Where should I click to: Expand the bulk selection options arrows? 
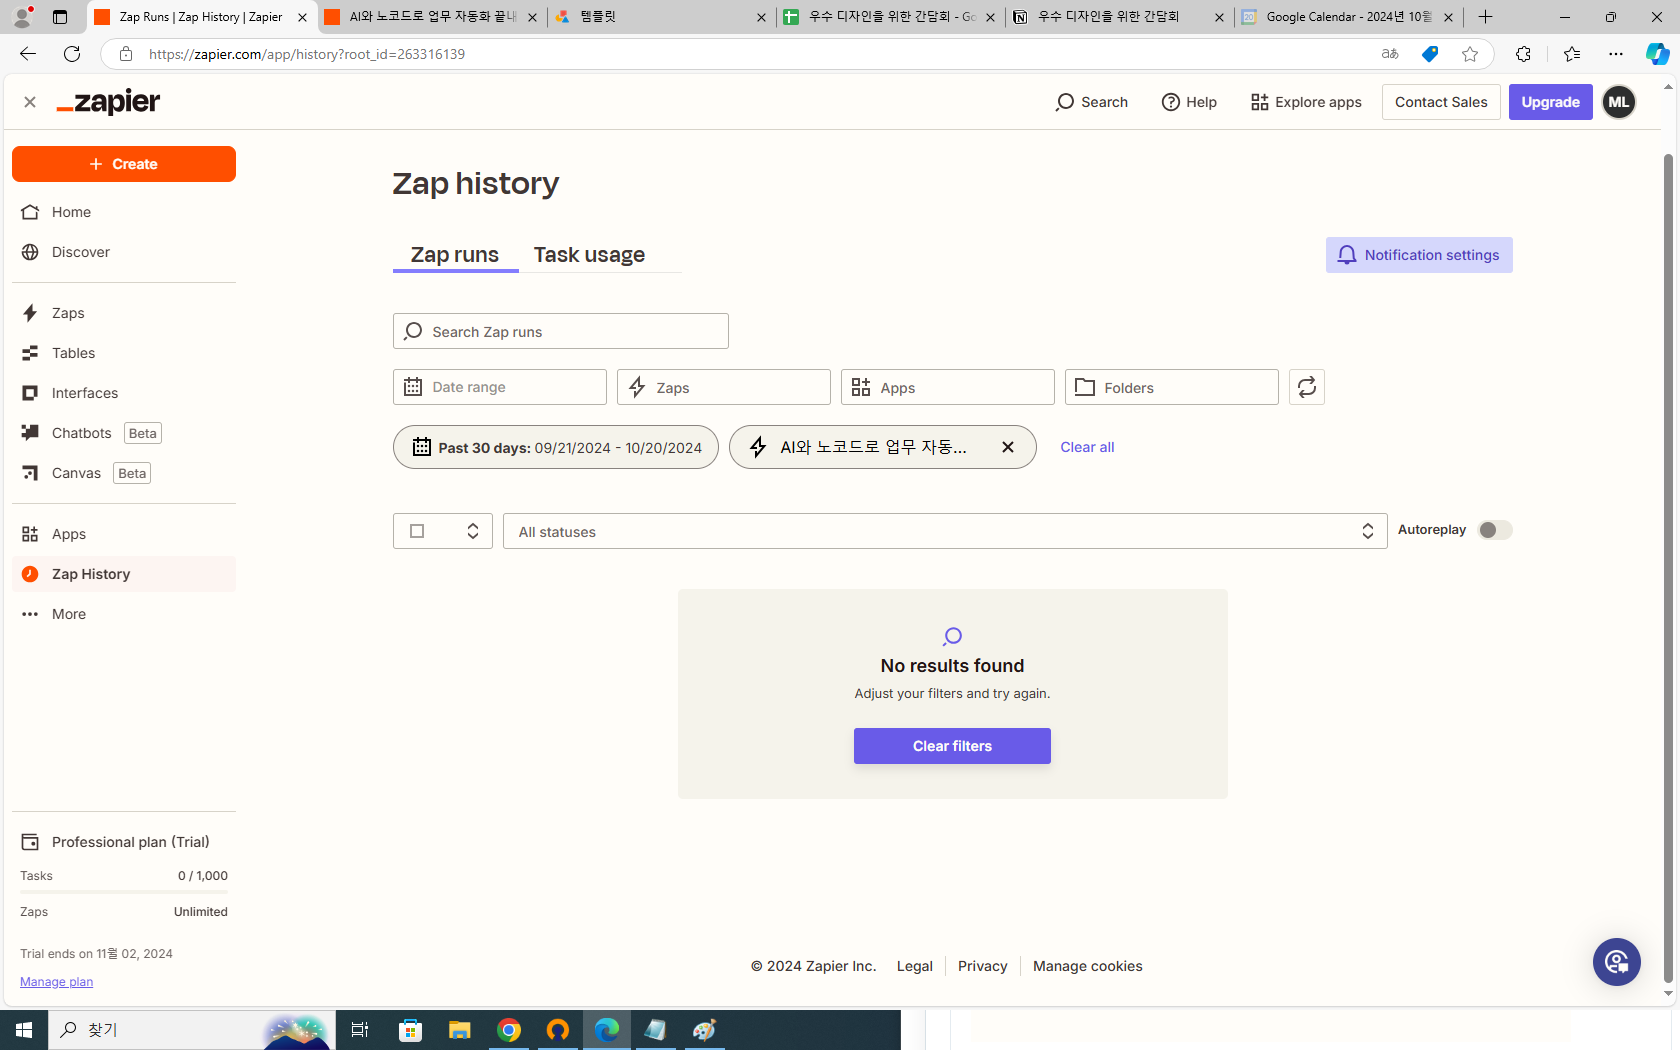473,531
